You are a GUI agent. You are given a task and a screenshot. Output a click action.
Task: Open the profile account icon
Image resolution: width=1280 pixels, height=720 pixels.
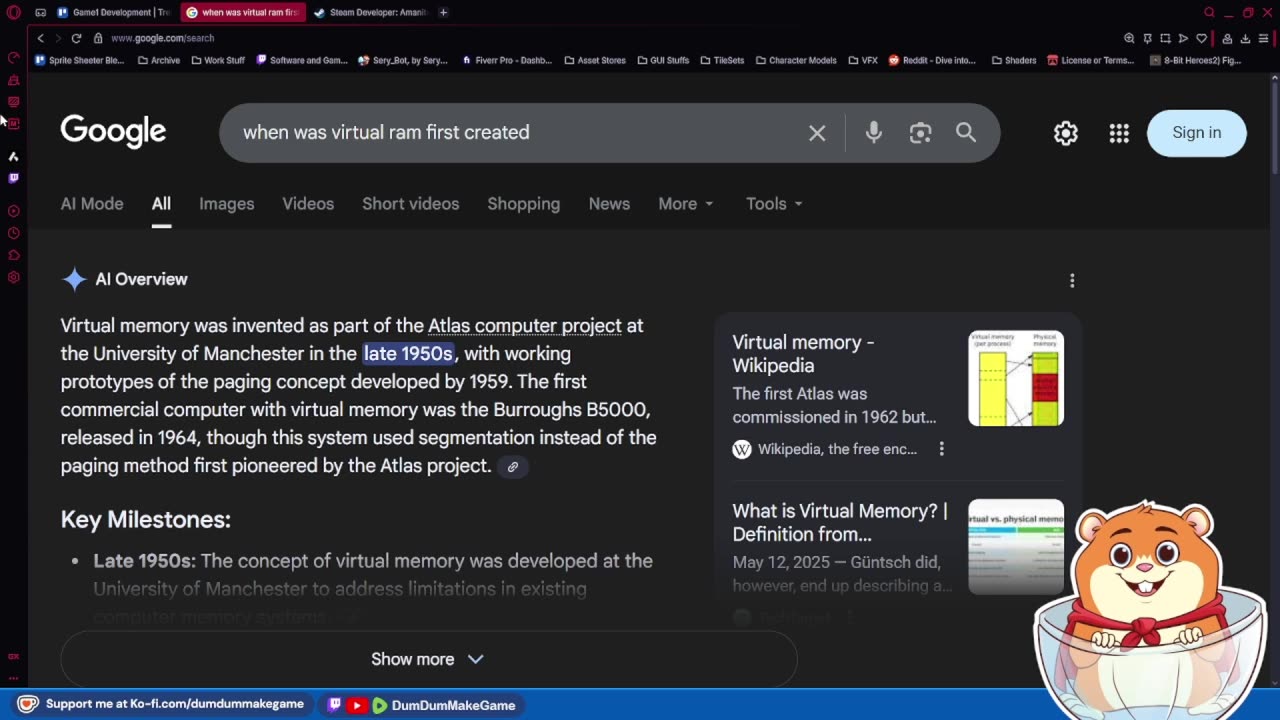[x=1226, y=38]
